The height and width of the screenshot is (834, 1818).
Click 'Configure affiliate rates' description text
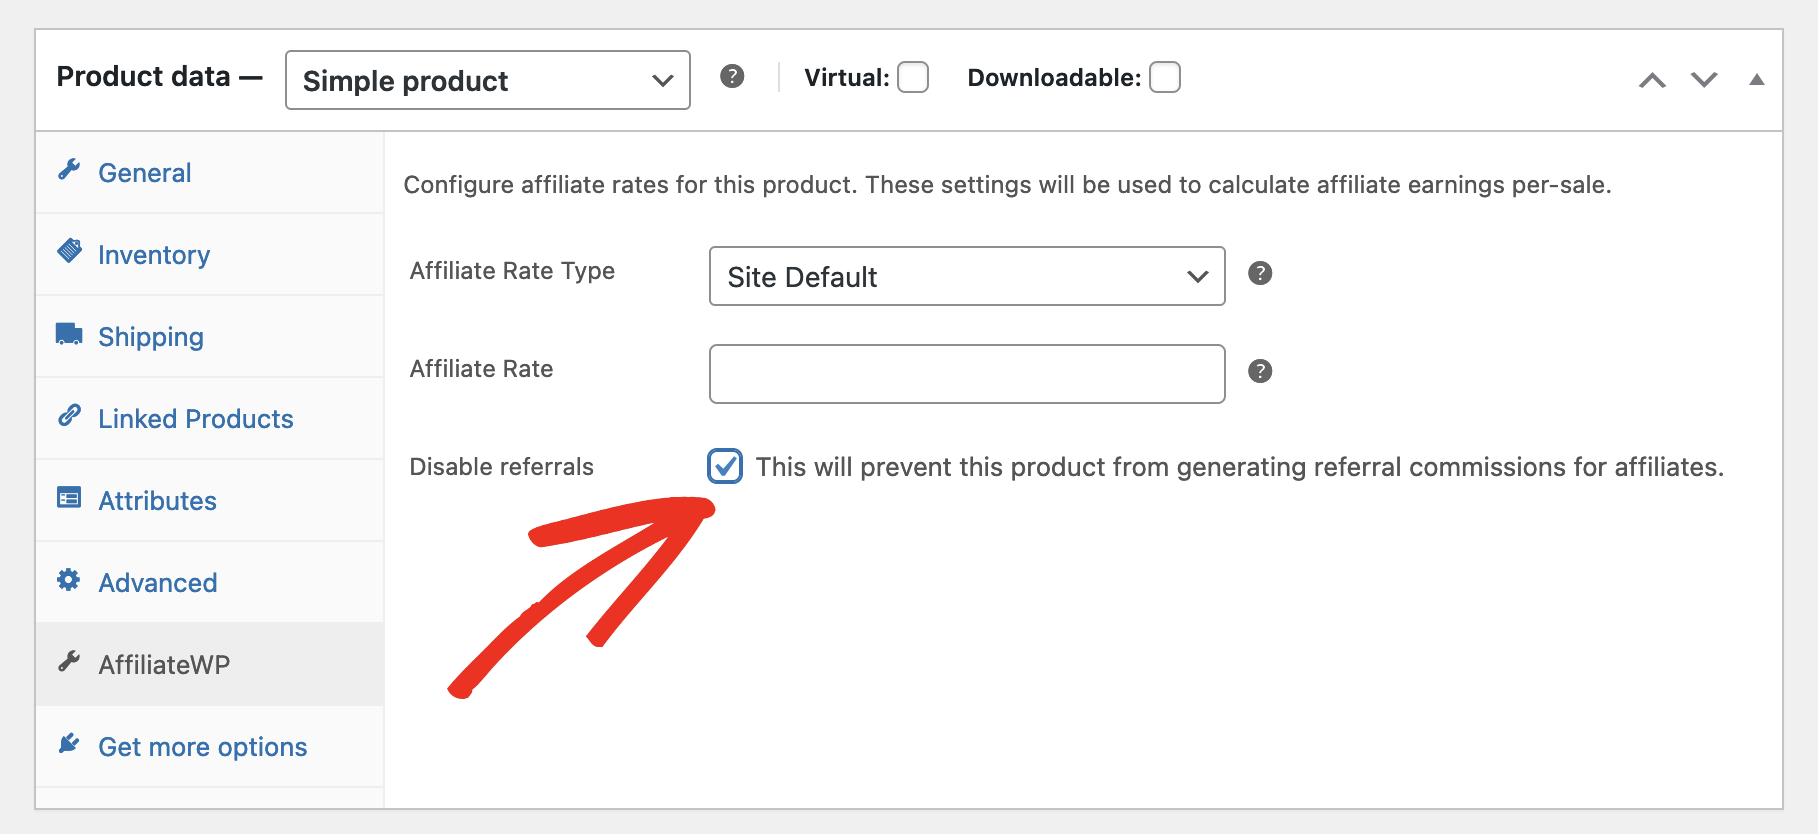coord(1007,185)
